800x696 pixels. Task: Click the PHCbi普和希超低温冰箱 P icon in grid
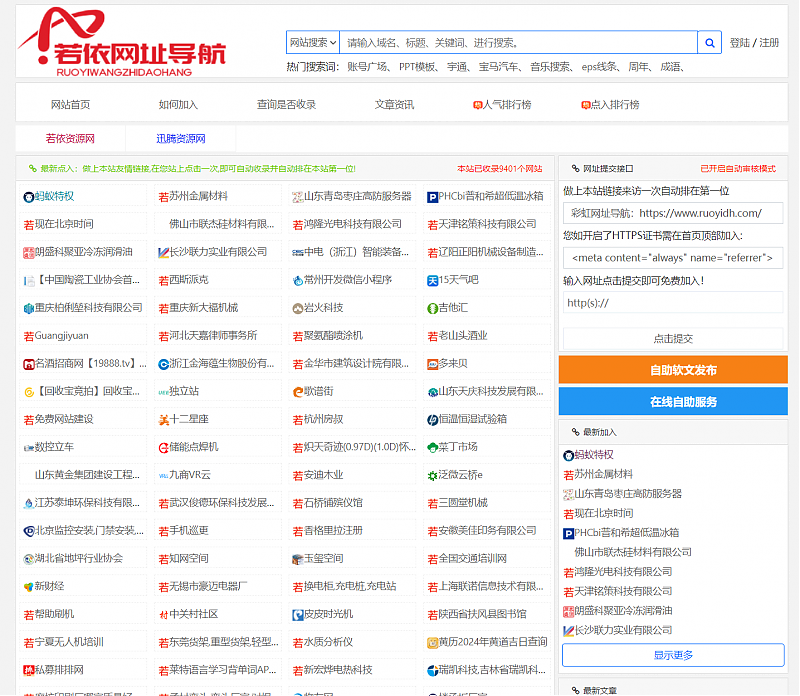point(432,197)
